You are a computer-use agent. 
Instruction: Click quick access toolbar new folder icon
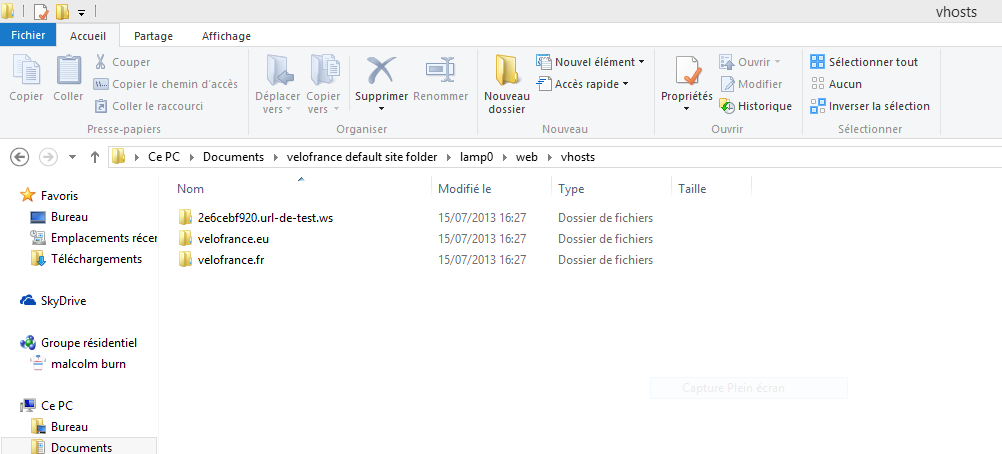(x=63, y=12)
